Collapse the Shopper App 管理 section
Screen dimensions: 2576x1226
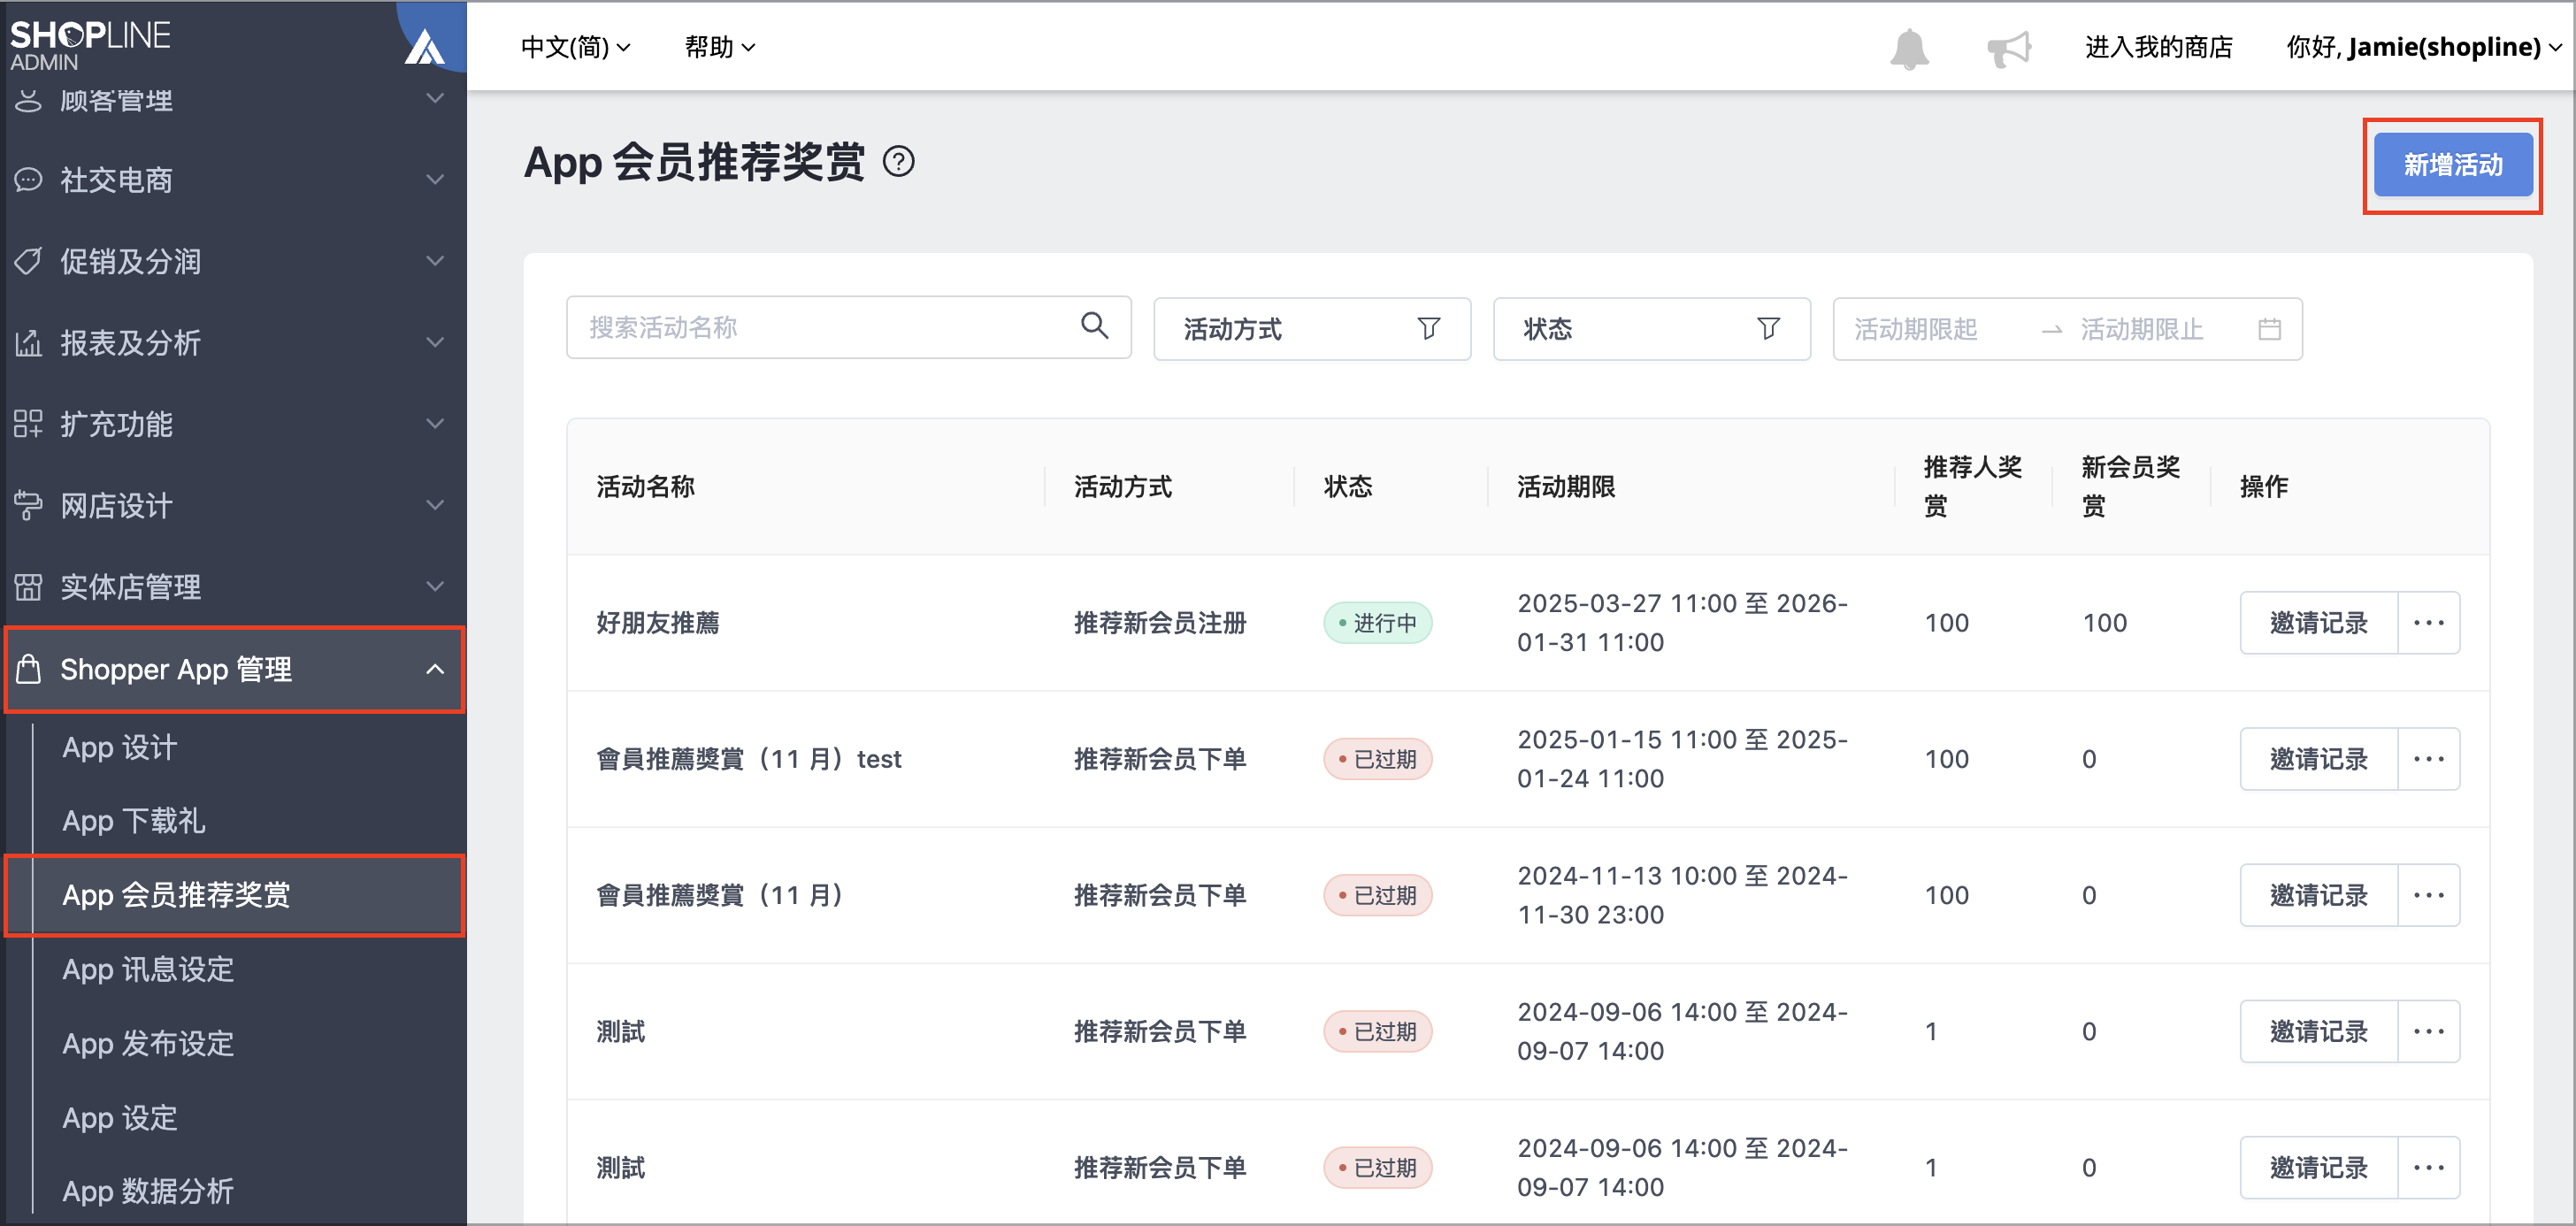pyautogui.click(x=434, y=669)
